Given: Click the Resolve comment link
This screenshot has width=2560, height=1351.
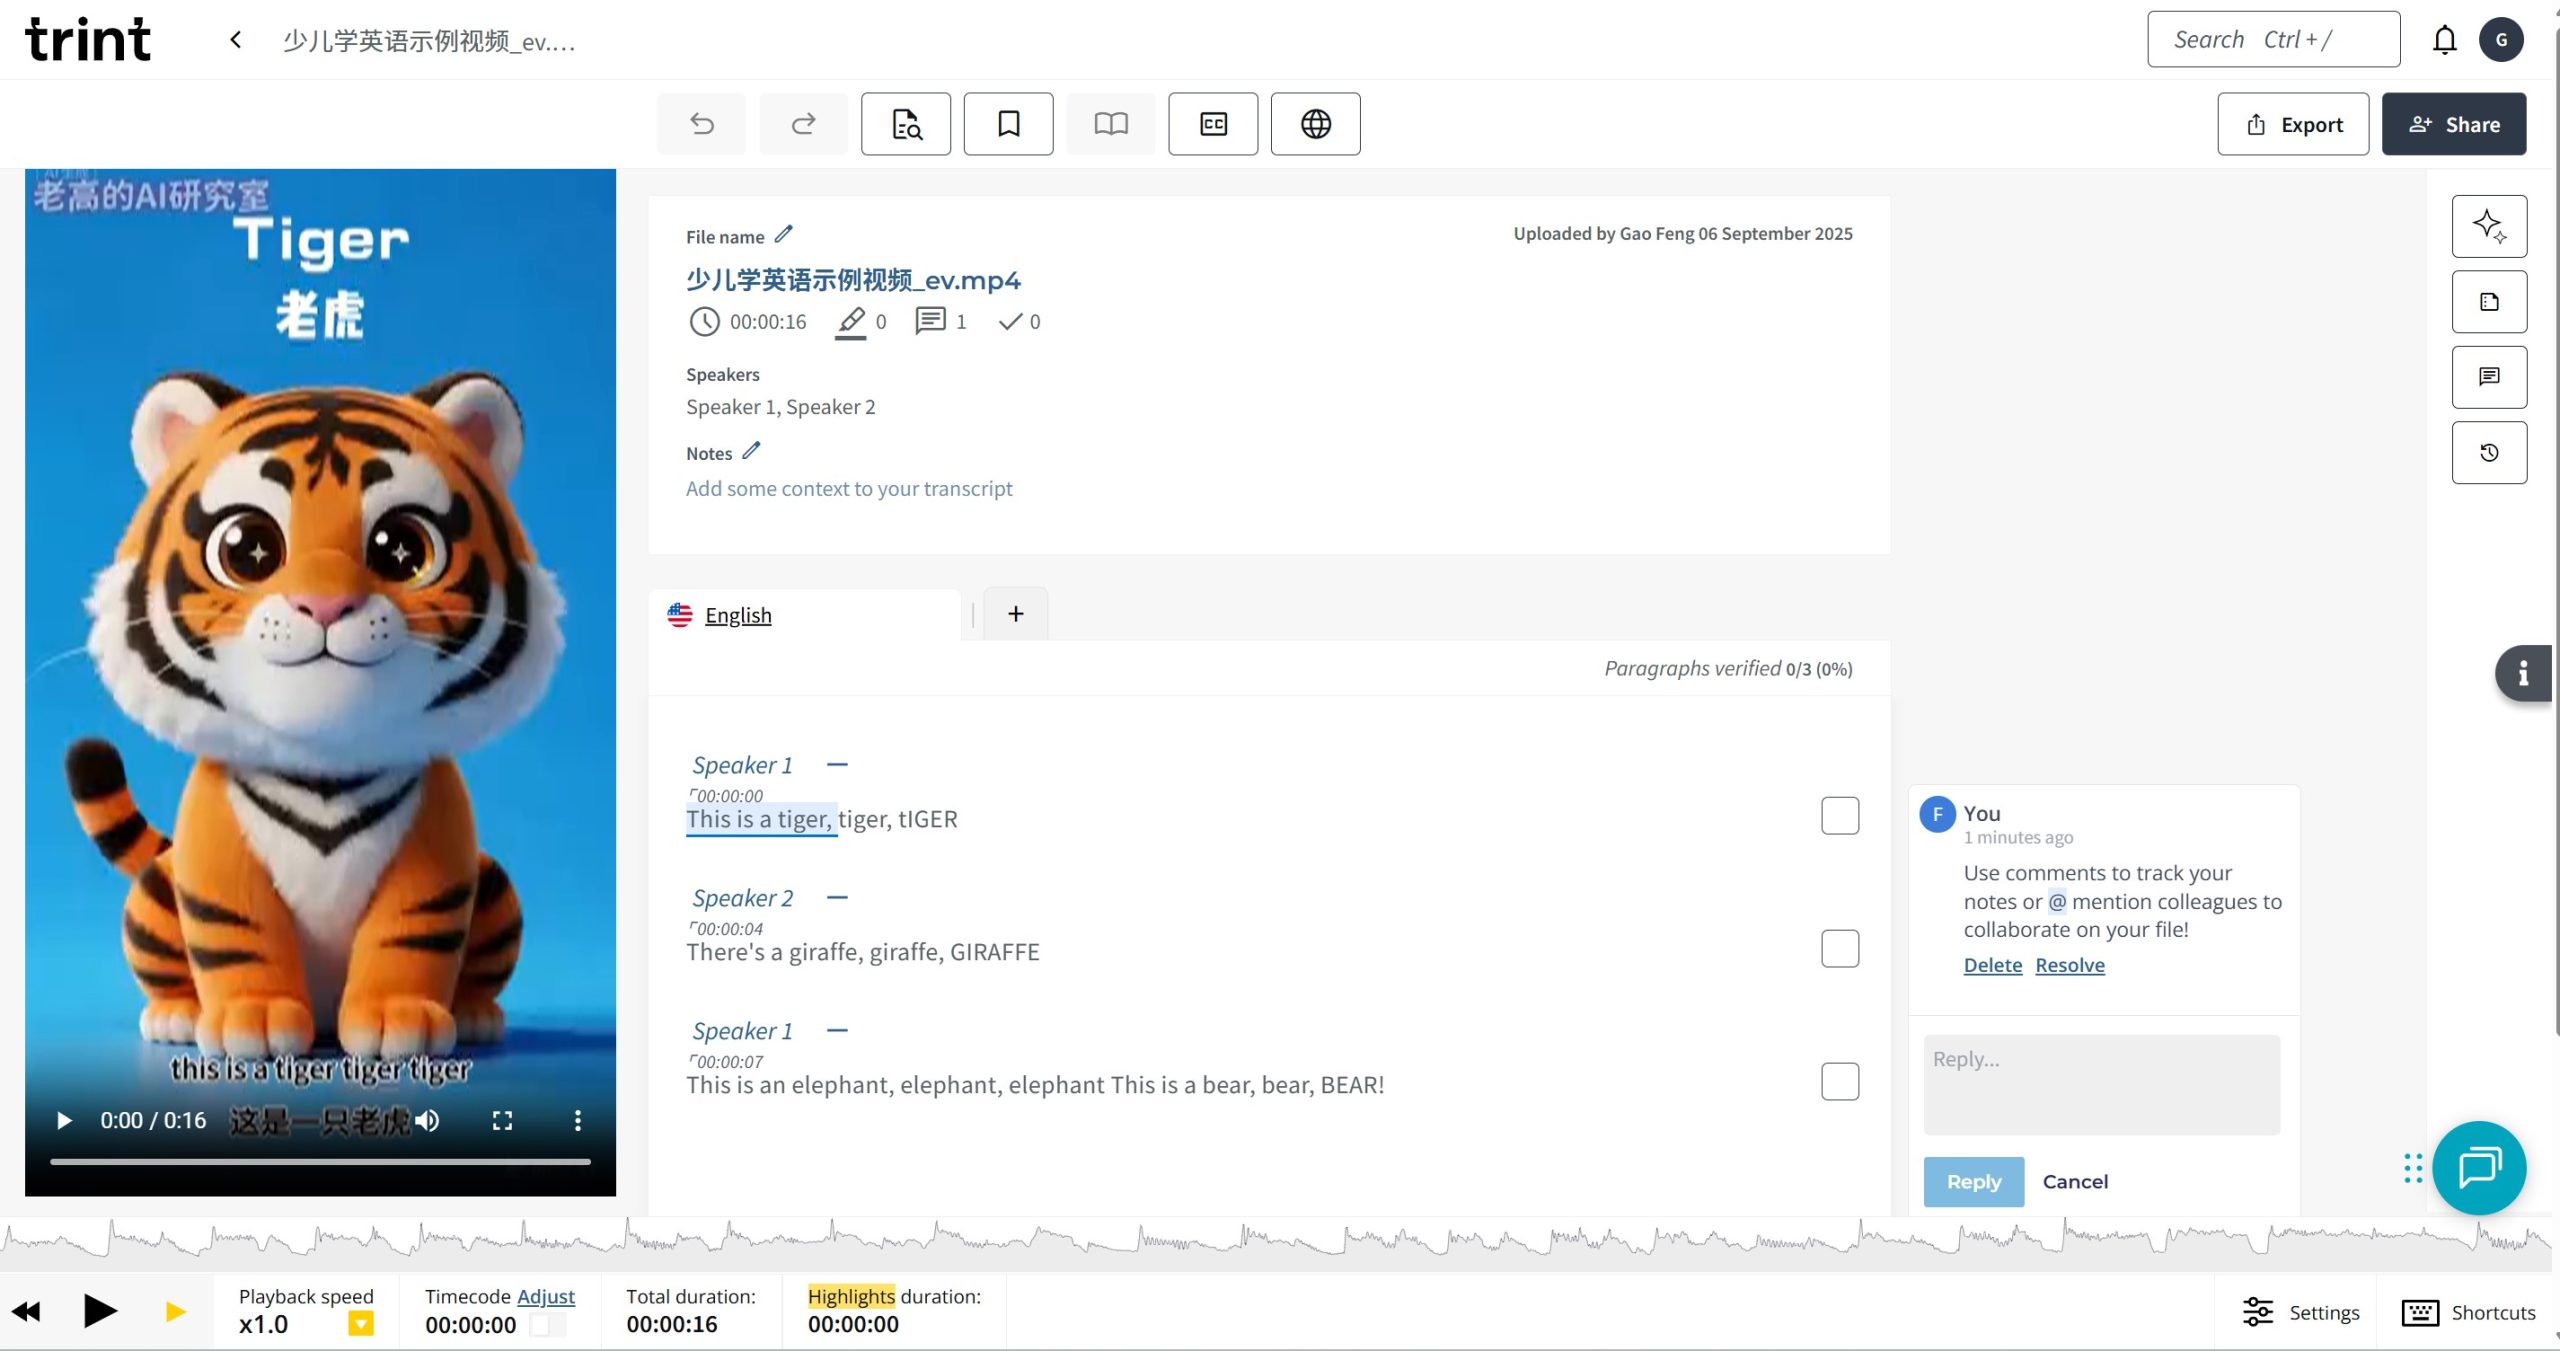Looking at the screenshot, I should pos(2069,965).
